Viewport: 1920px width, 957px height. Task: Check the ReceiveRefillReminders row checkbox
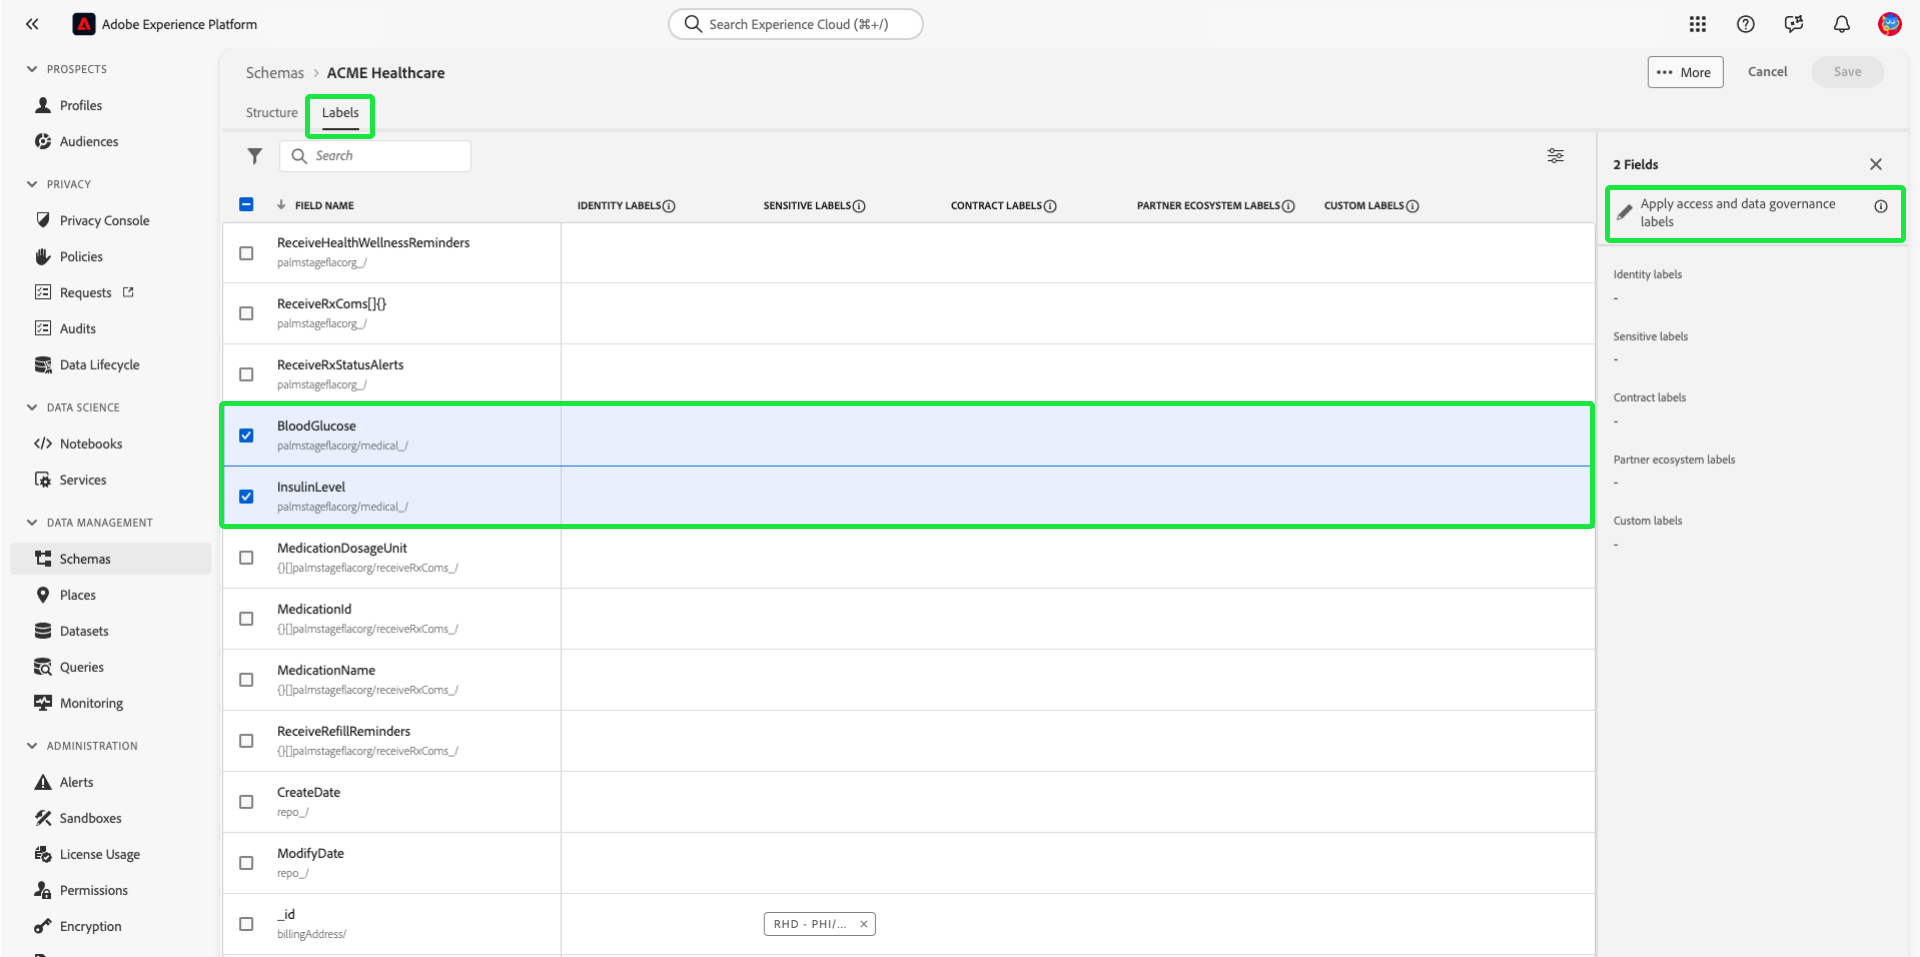click(x=246, y=741)
